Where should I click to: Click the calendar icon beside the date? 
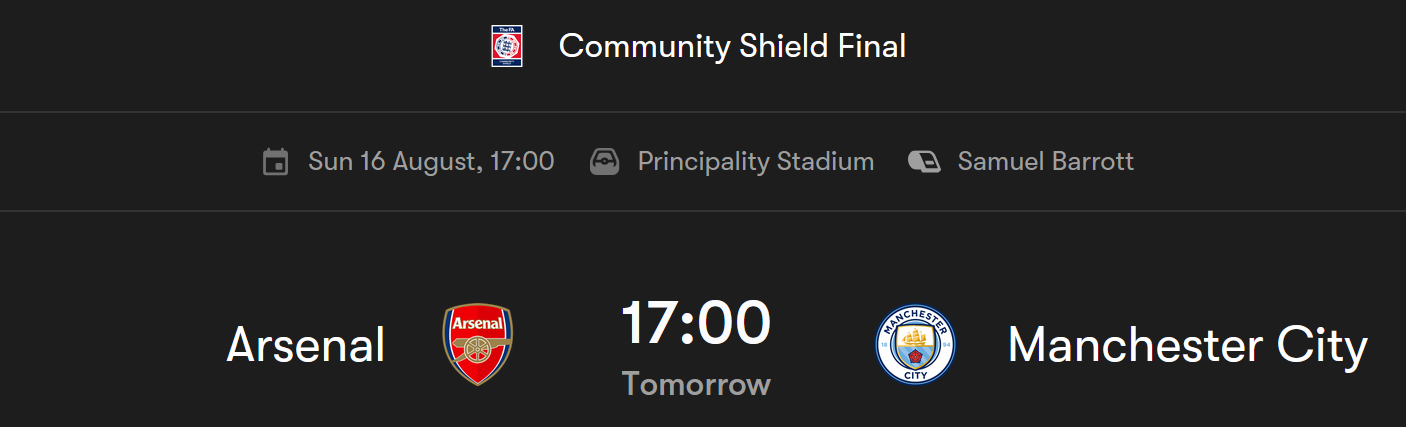(x=275, y=162)
